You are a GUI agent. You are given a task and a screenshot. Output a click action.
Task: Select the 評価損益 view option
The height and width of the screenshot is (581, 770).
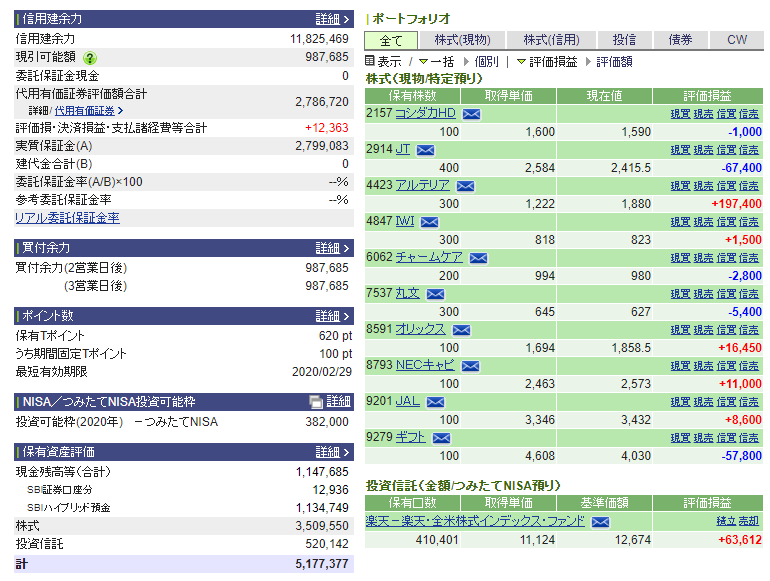coord(547,62)
